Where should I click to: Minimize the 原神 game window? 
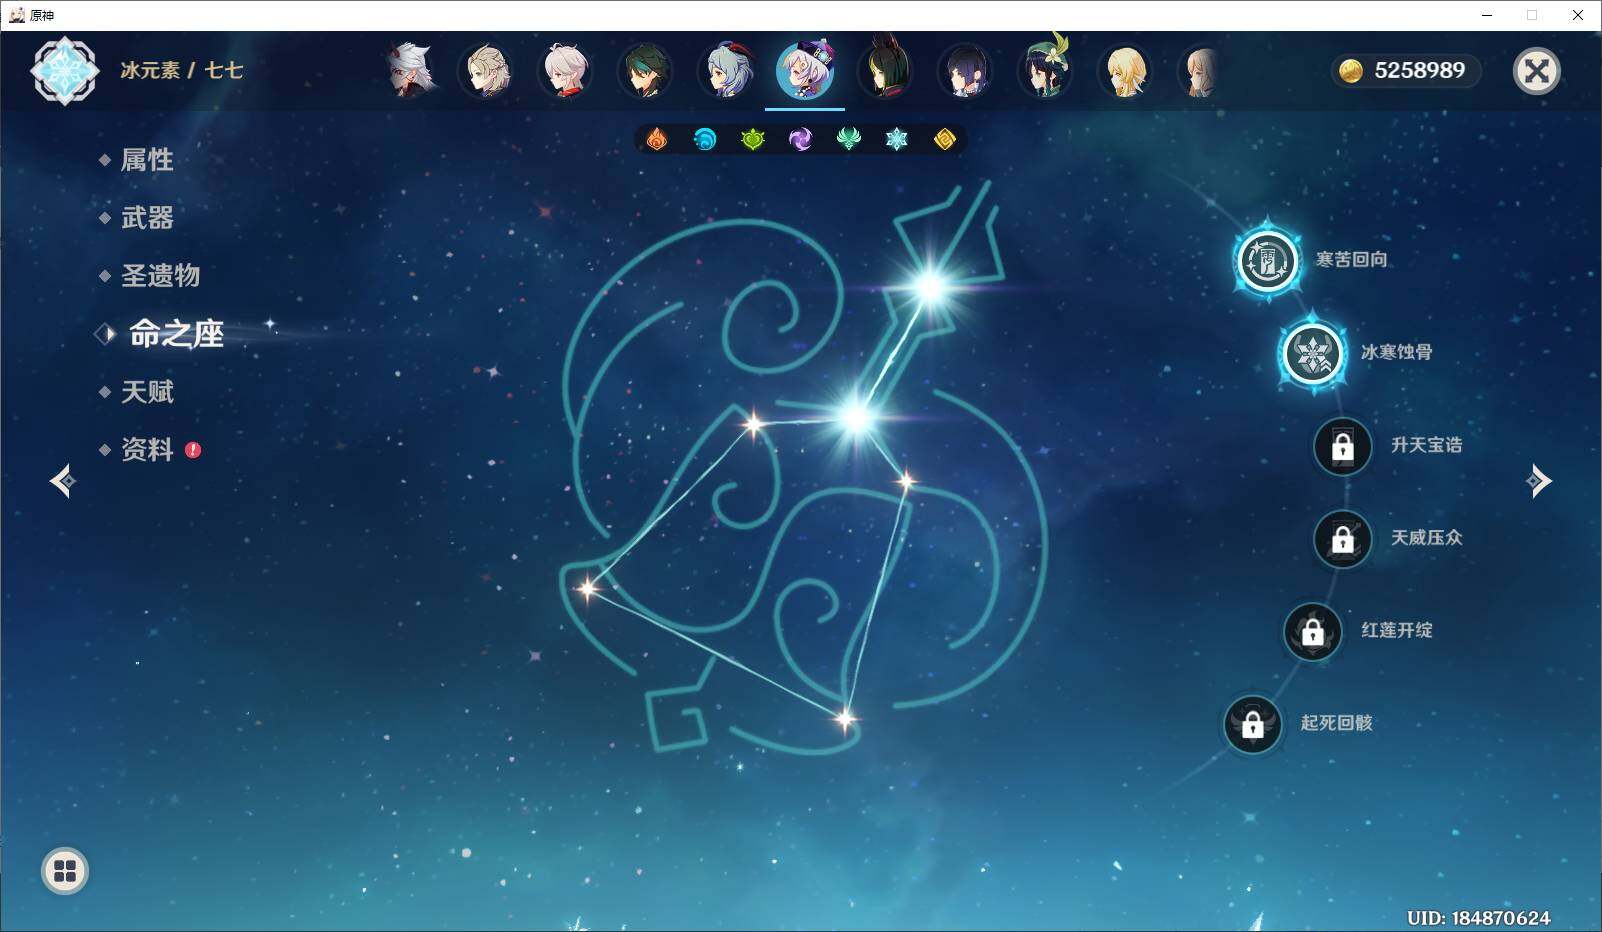tap(1487, 15)
